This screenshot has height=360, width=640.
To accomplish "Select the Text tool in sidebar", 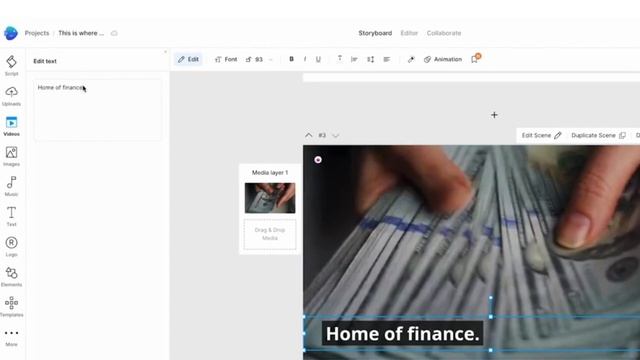I will click(x=11, y=216).
